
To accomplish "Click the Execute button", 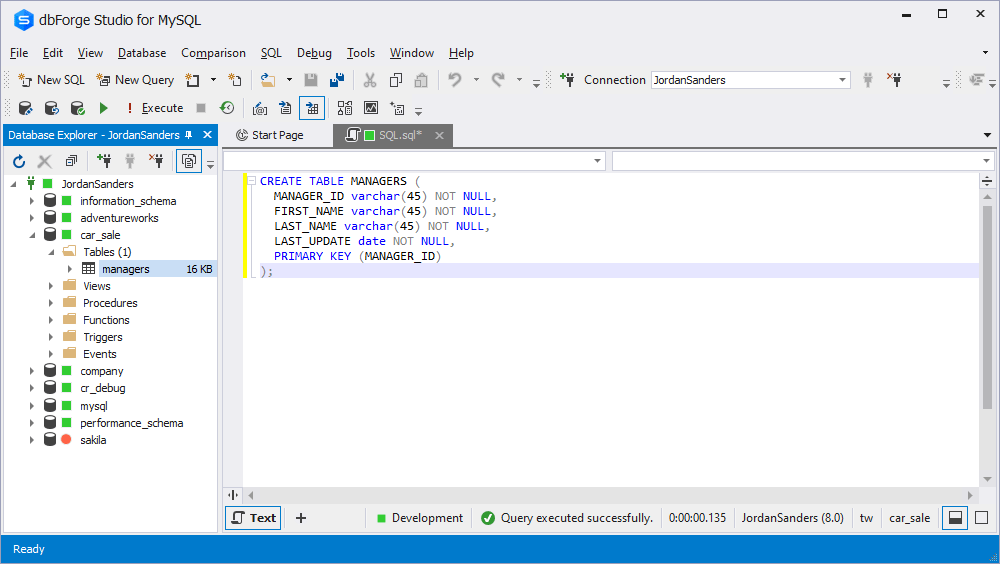I will pyautogui.click(x=155, y=108).
